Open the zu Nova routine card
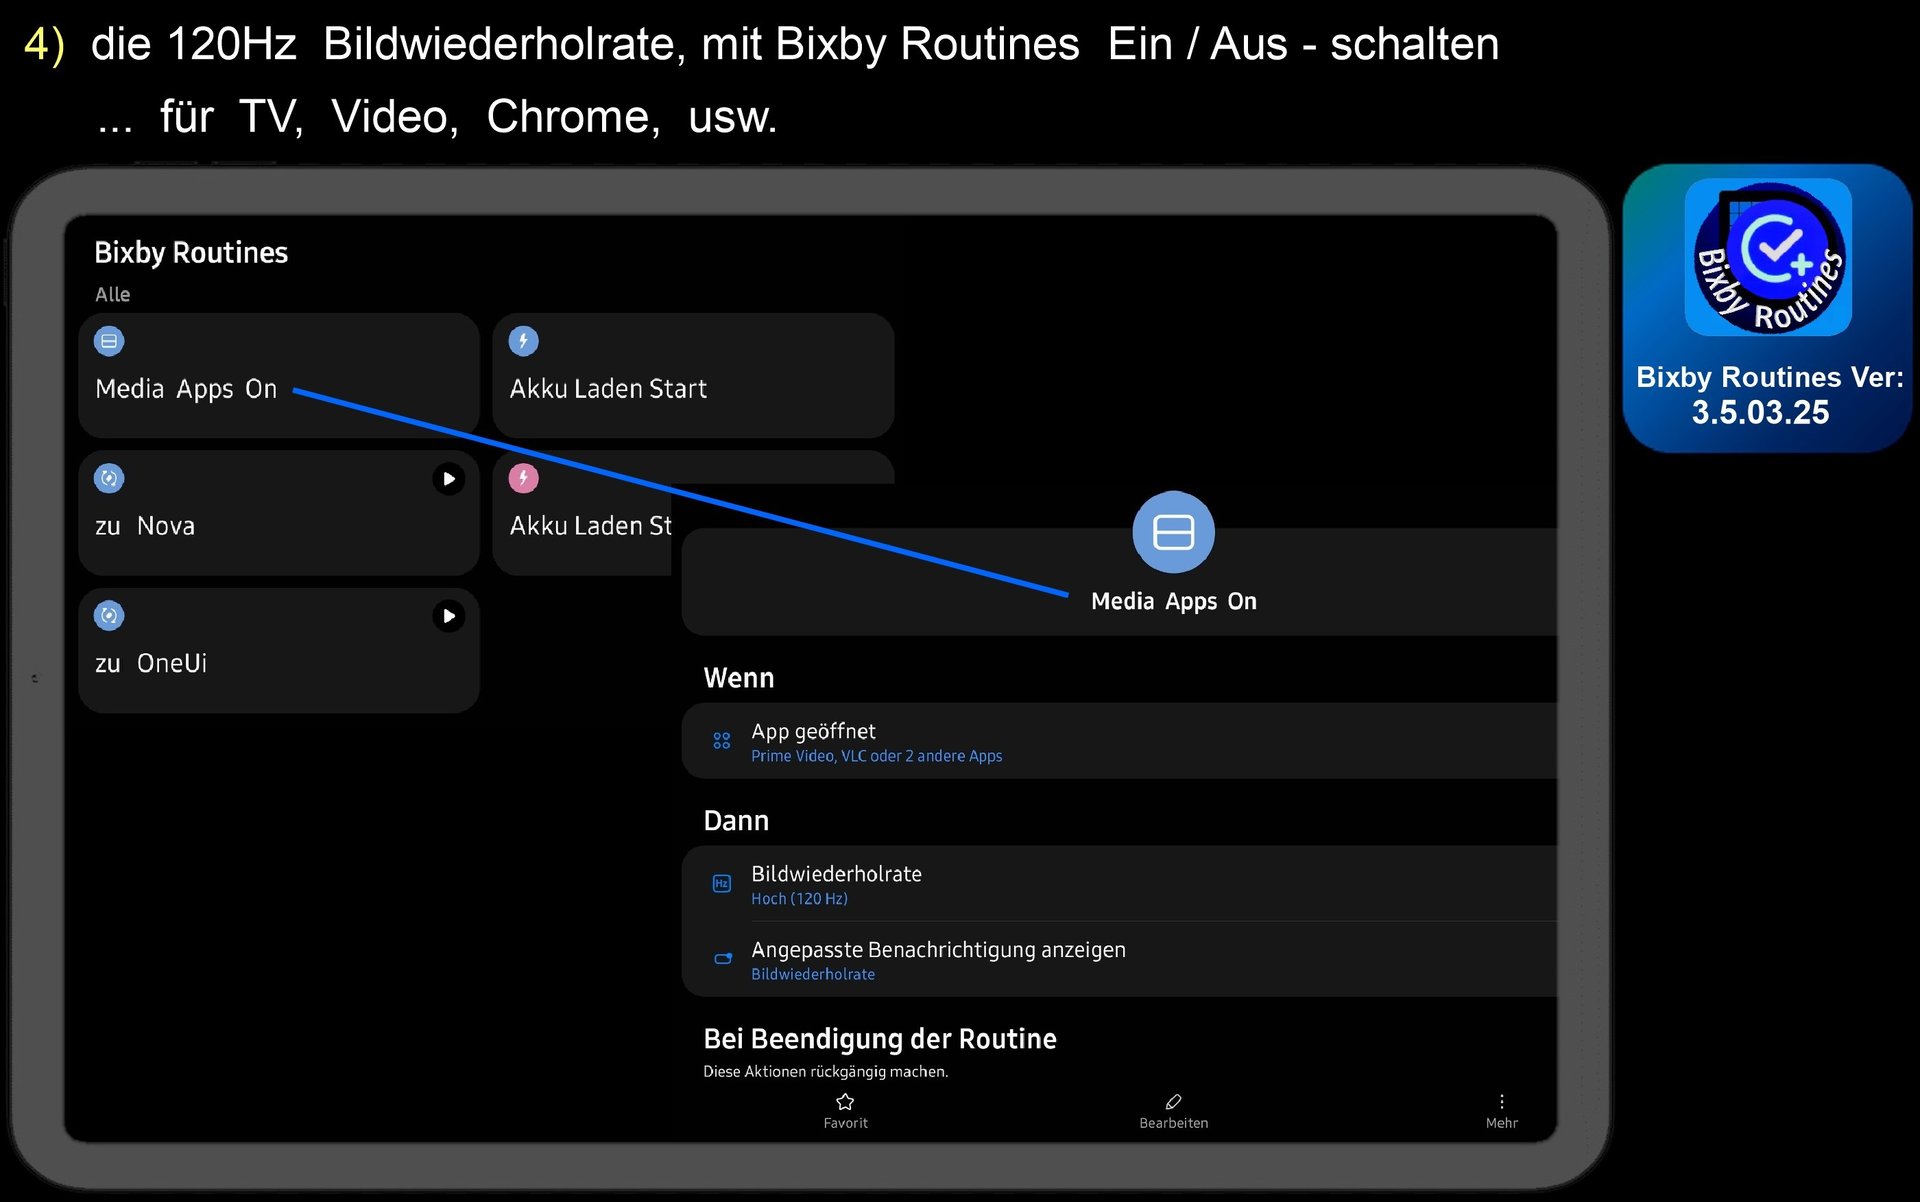Screen dimensions: 1920x1202 [279, 512]
